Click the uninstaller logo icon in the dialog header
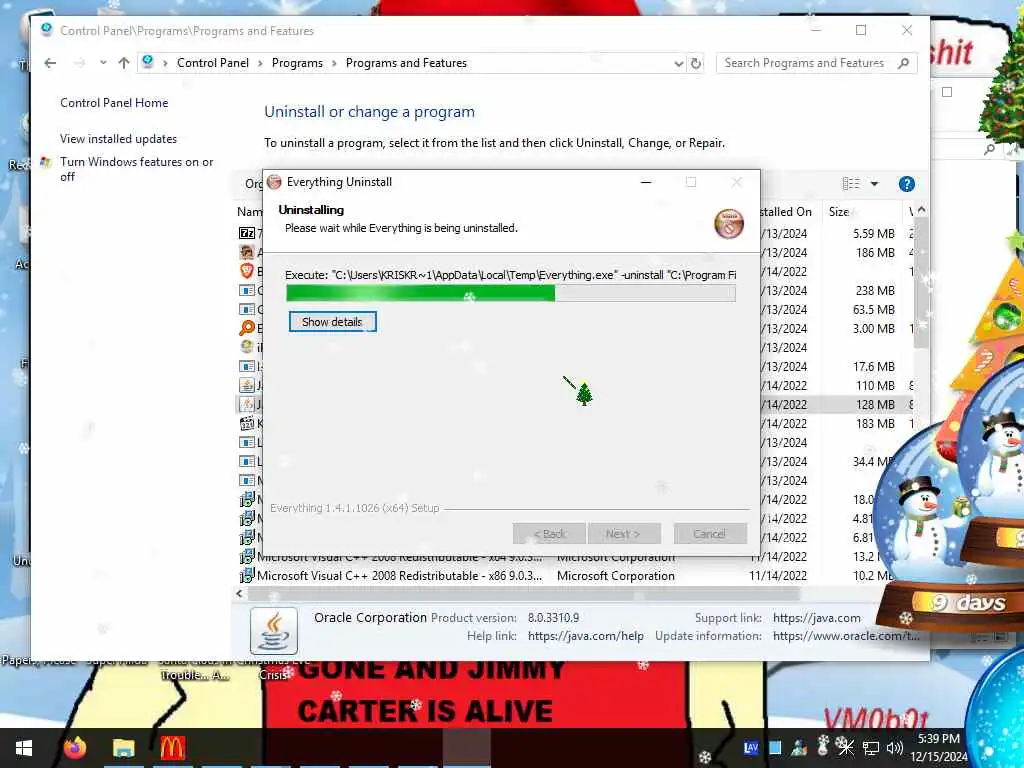The image size is (1024, 768). [x=729, y=224]
